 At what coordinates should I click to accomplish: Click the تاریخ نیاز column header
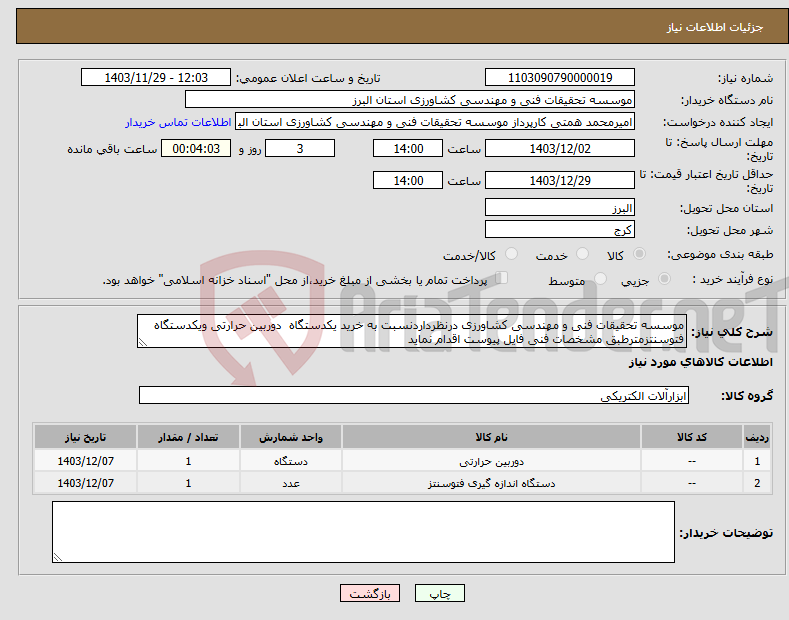86,437
